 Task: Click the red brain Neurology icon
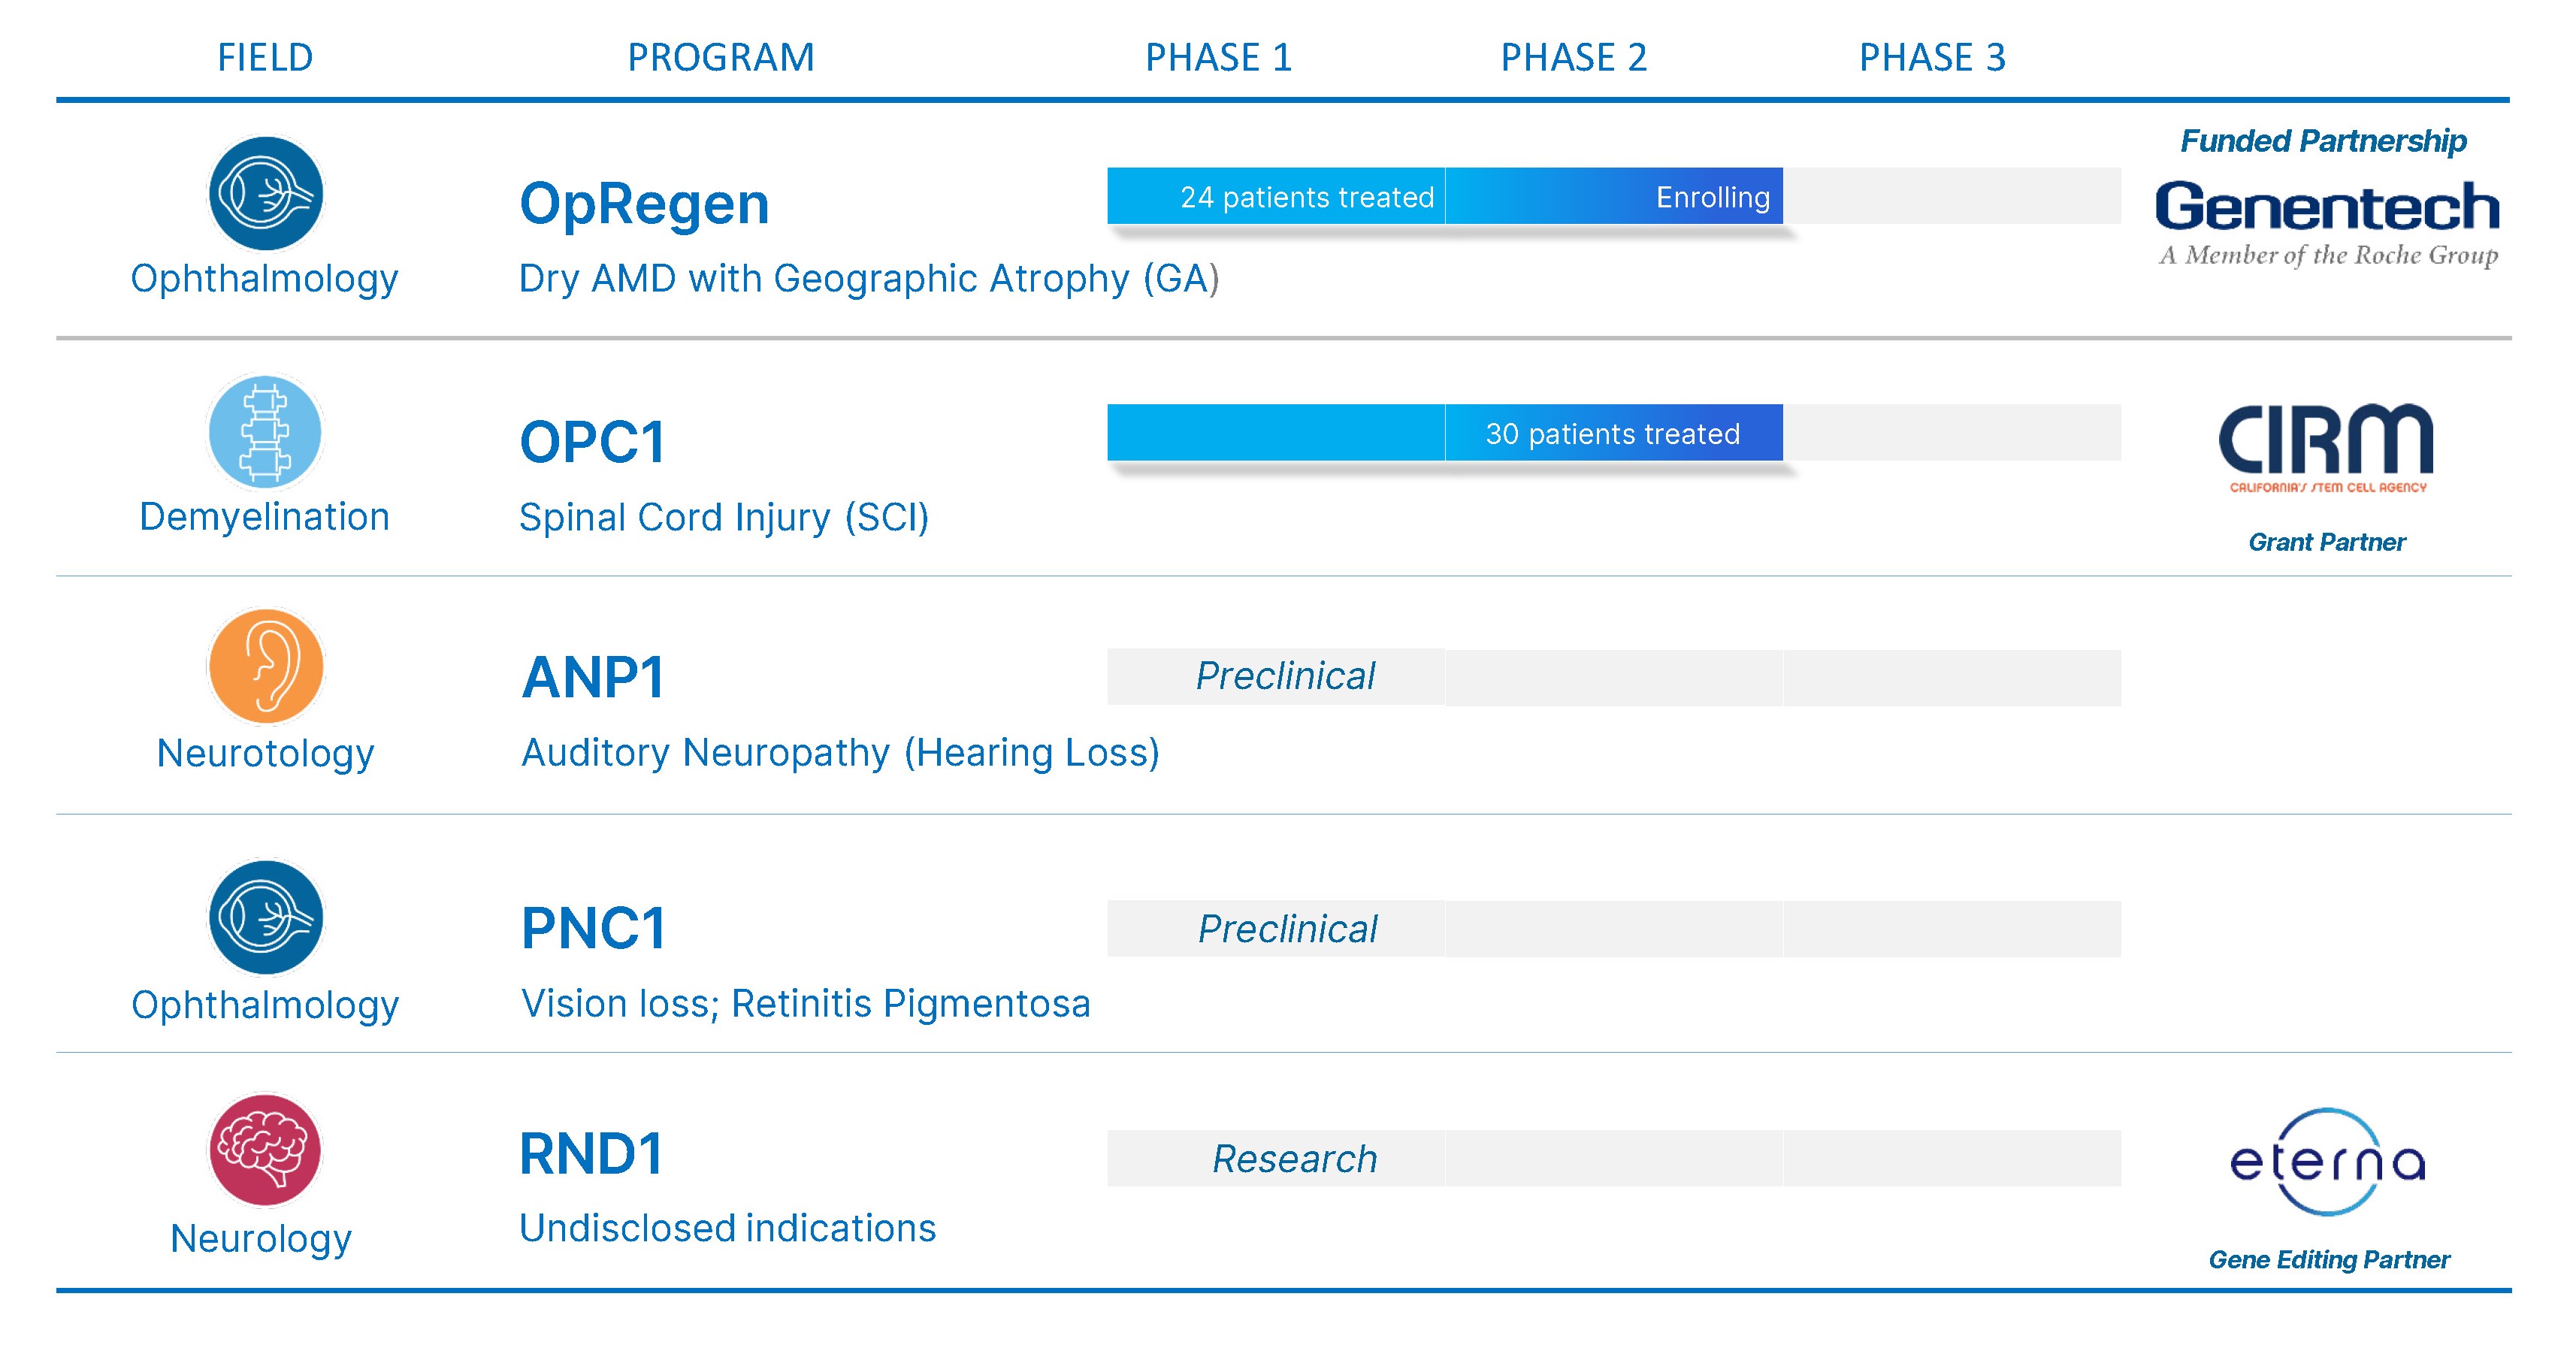pos(265,1150)
